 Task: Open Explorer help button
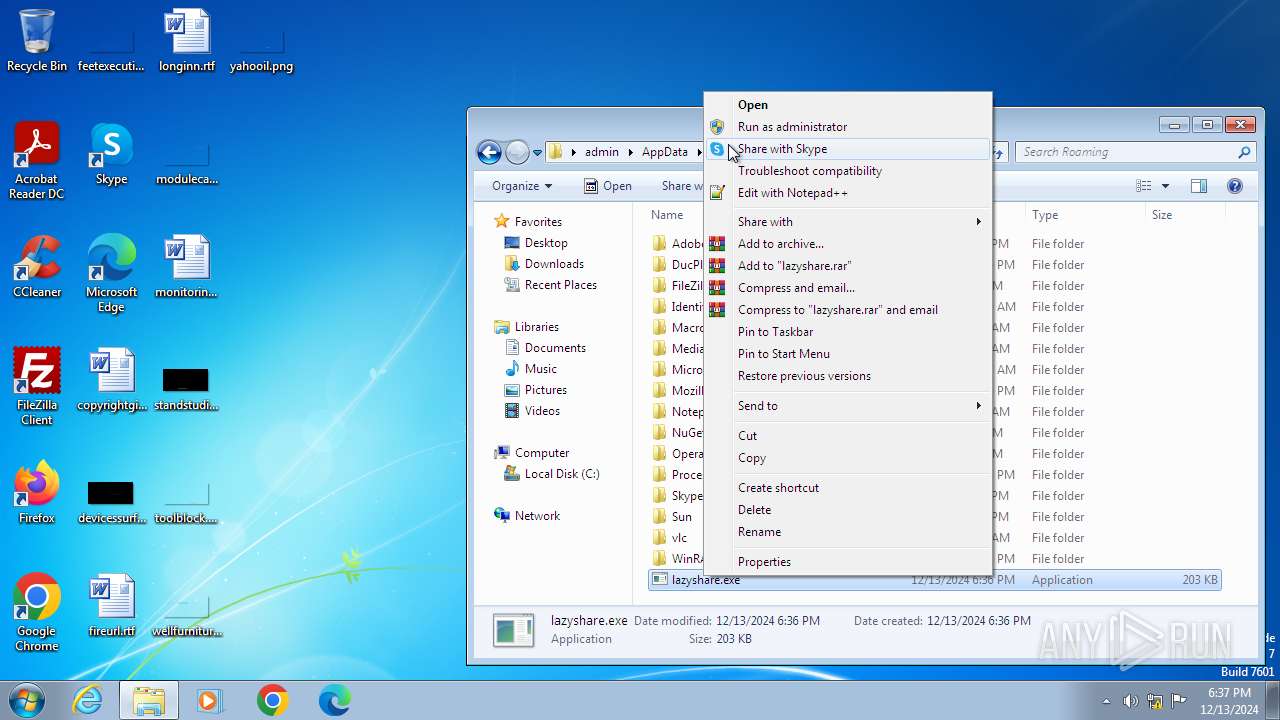(x=1235, y=186)
